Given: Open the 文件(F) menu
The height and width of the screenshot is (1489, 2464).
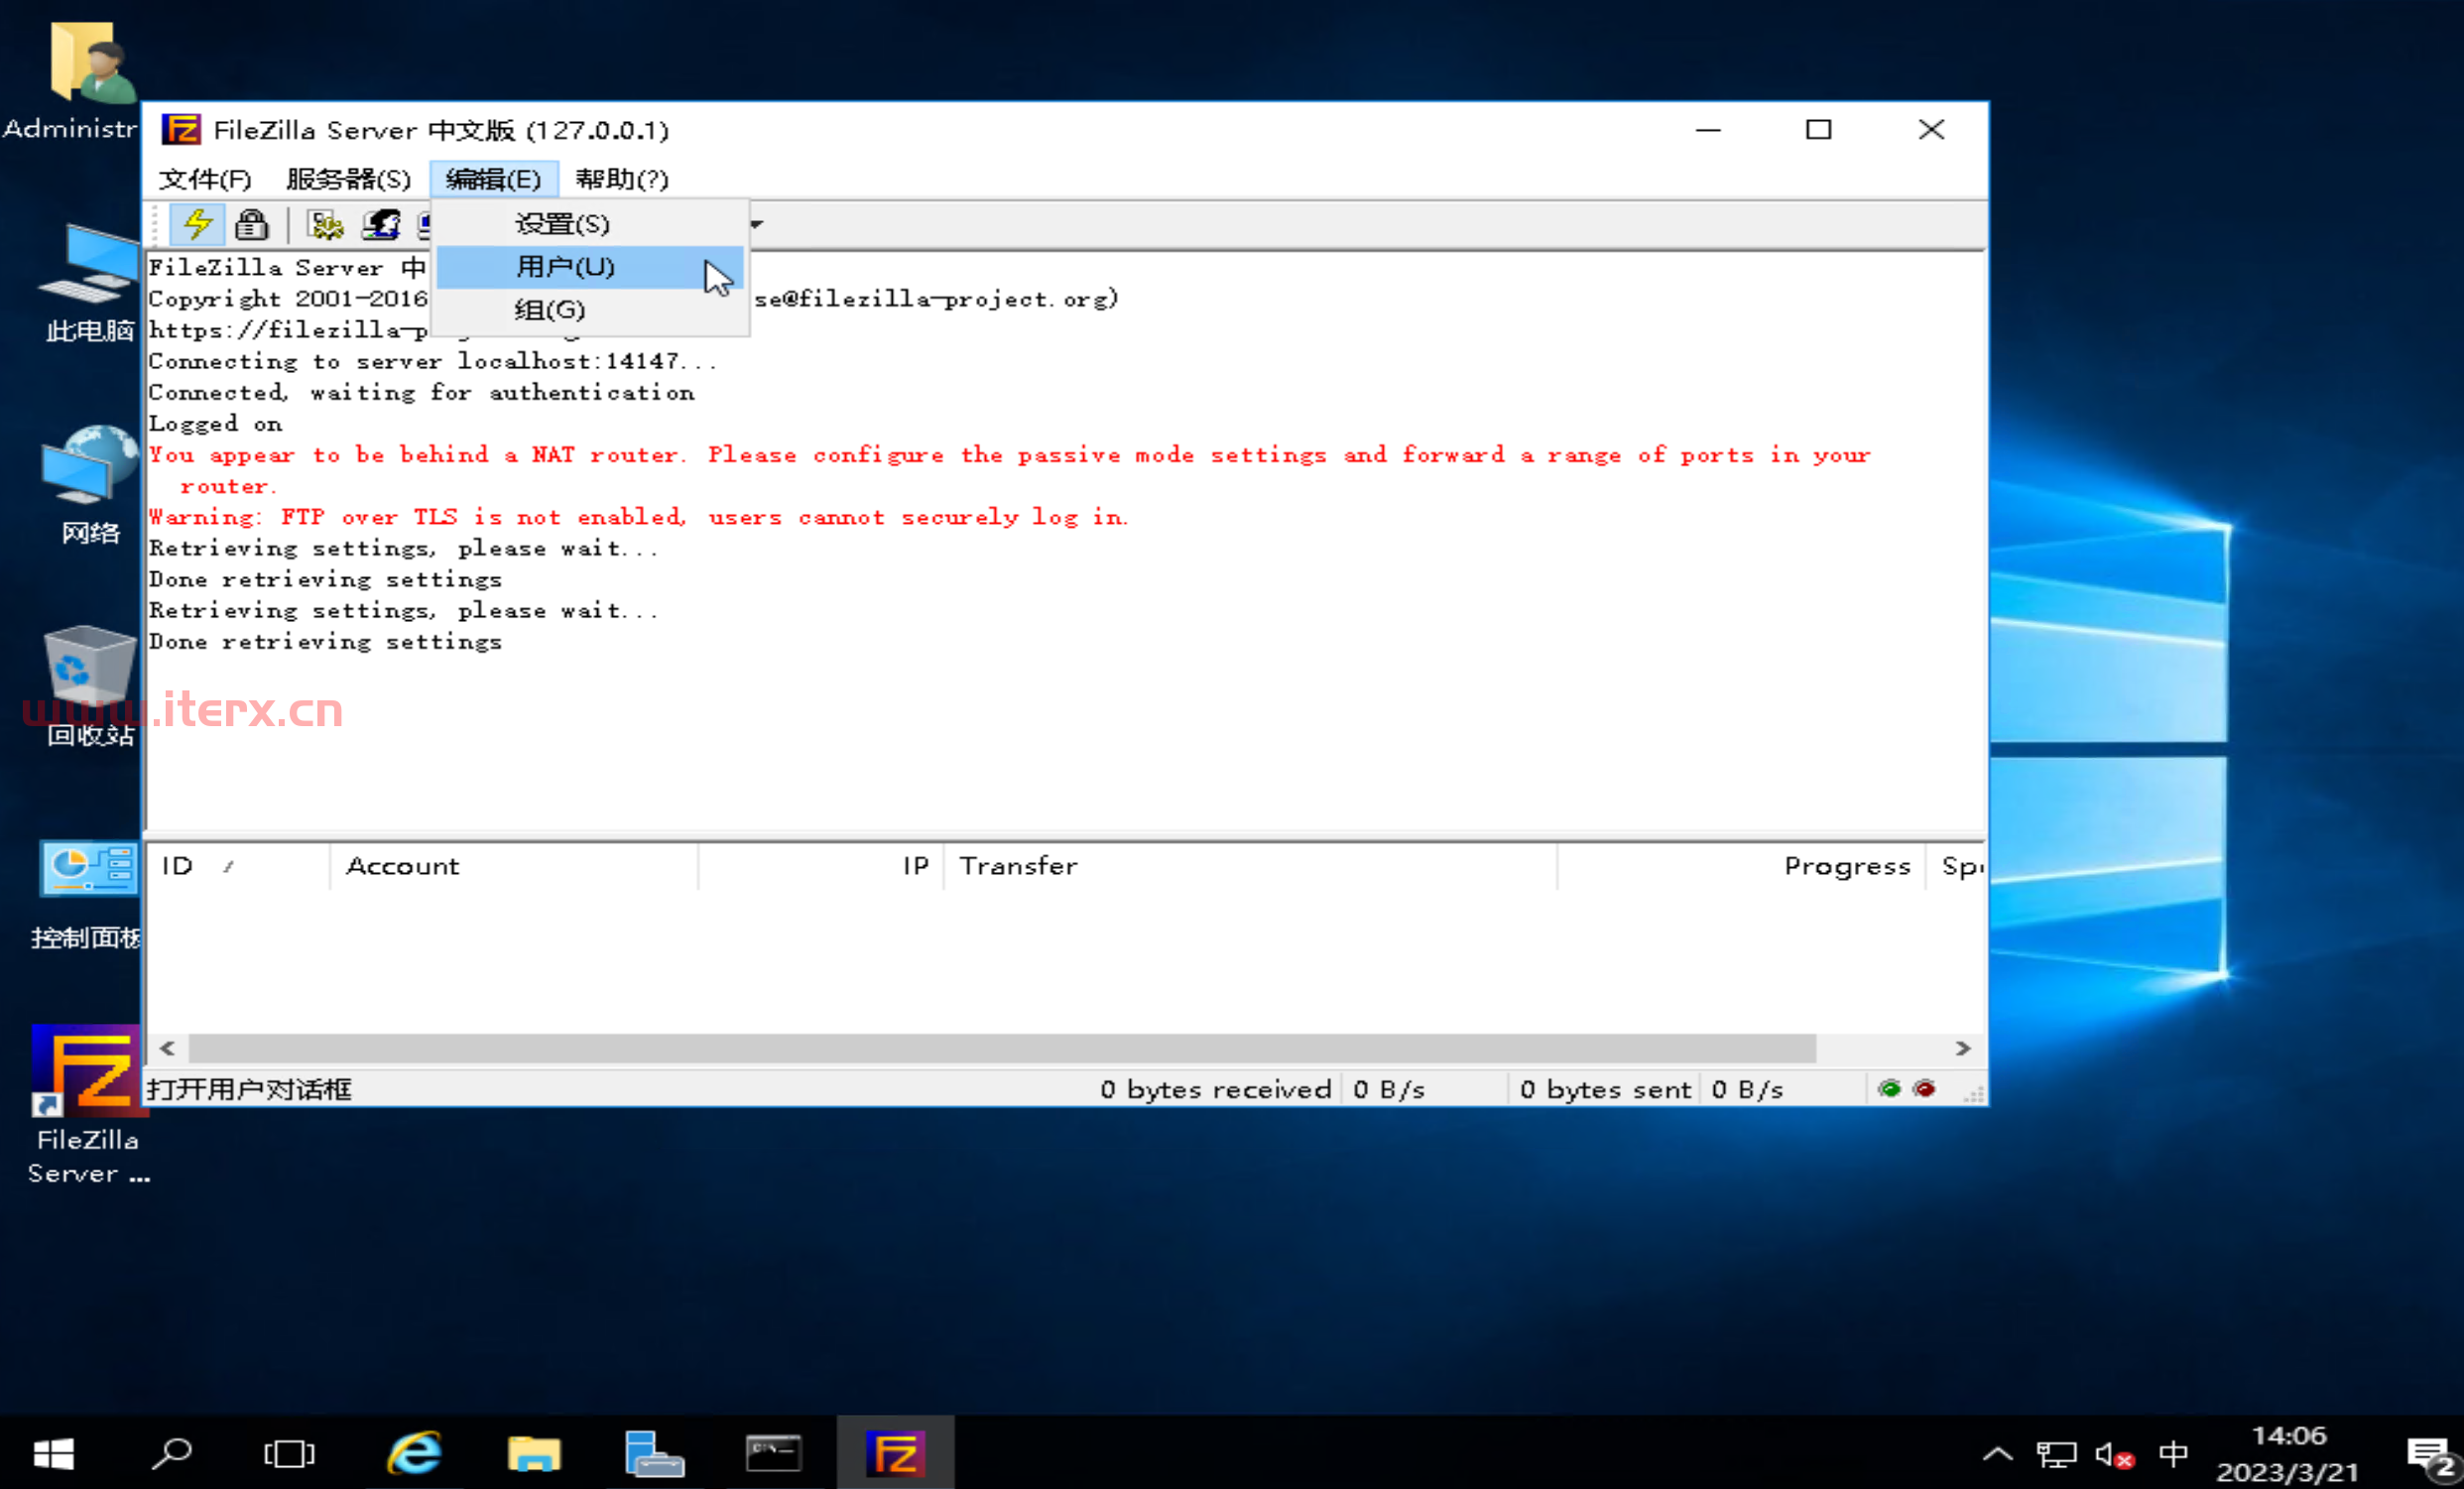Looking at the screenshot, I should tap(205, 179).
